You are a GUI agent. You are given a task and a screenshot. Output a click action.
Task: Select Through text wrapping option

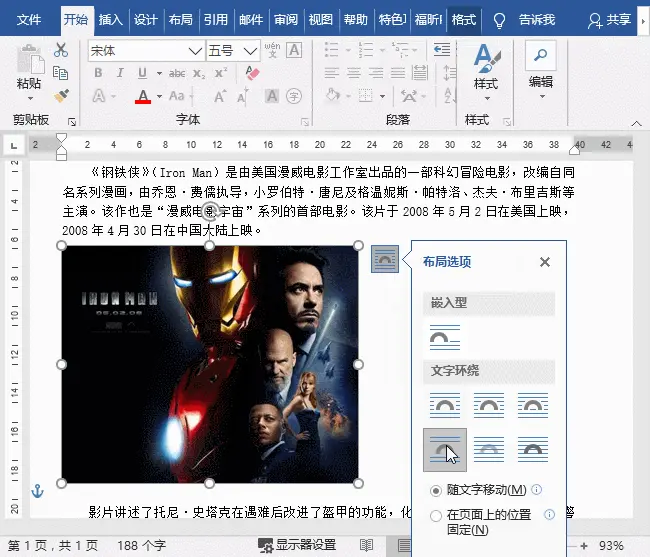(533, 405)
